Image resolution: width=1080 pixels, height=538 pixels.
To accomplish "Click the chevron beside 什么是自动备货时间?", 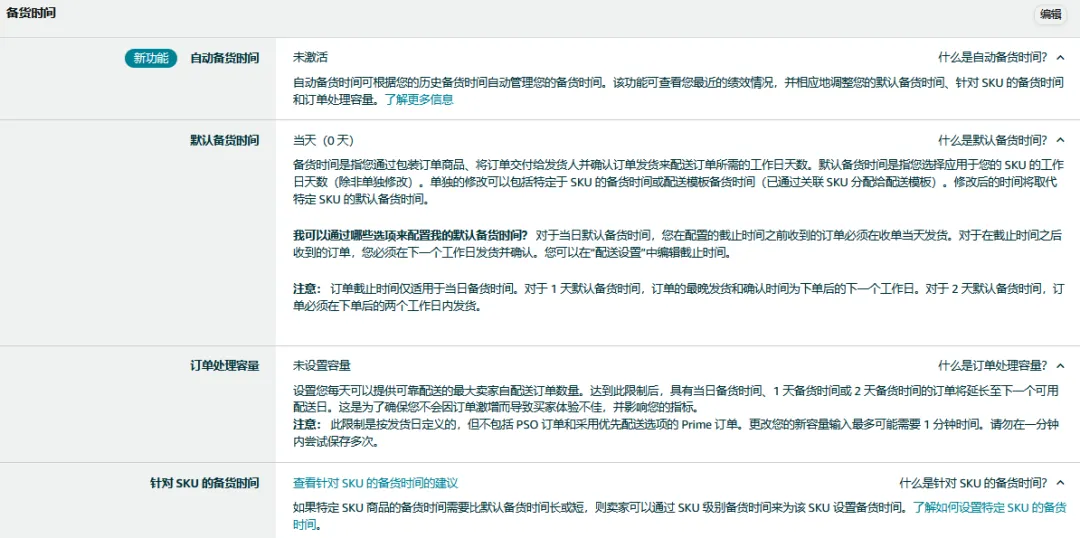I will click(x=1060, y=58).
